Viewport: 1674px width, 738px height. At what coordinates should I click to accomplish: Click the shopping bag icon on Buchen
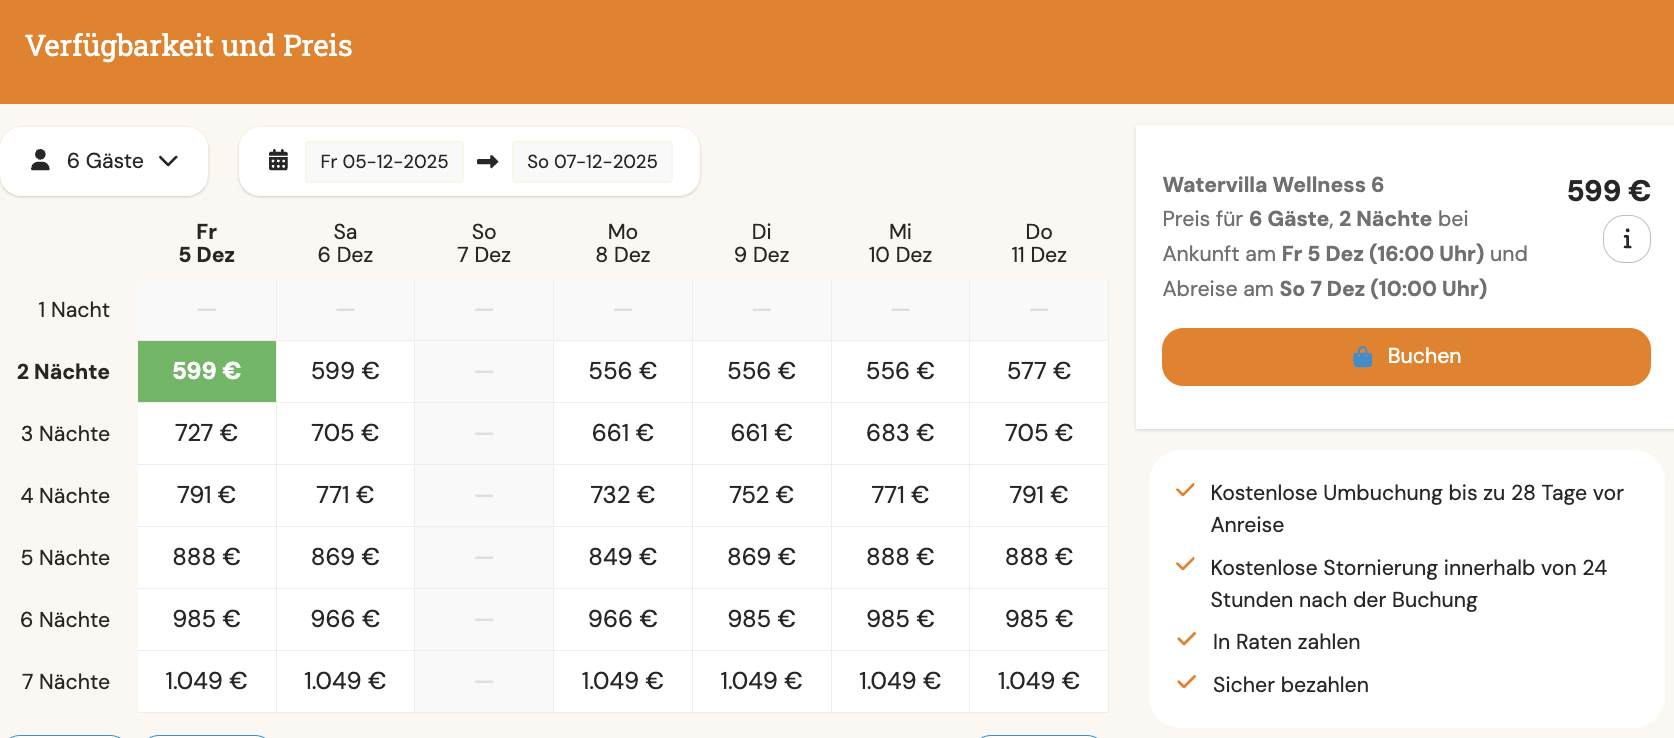(1362, 357)
